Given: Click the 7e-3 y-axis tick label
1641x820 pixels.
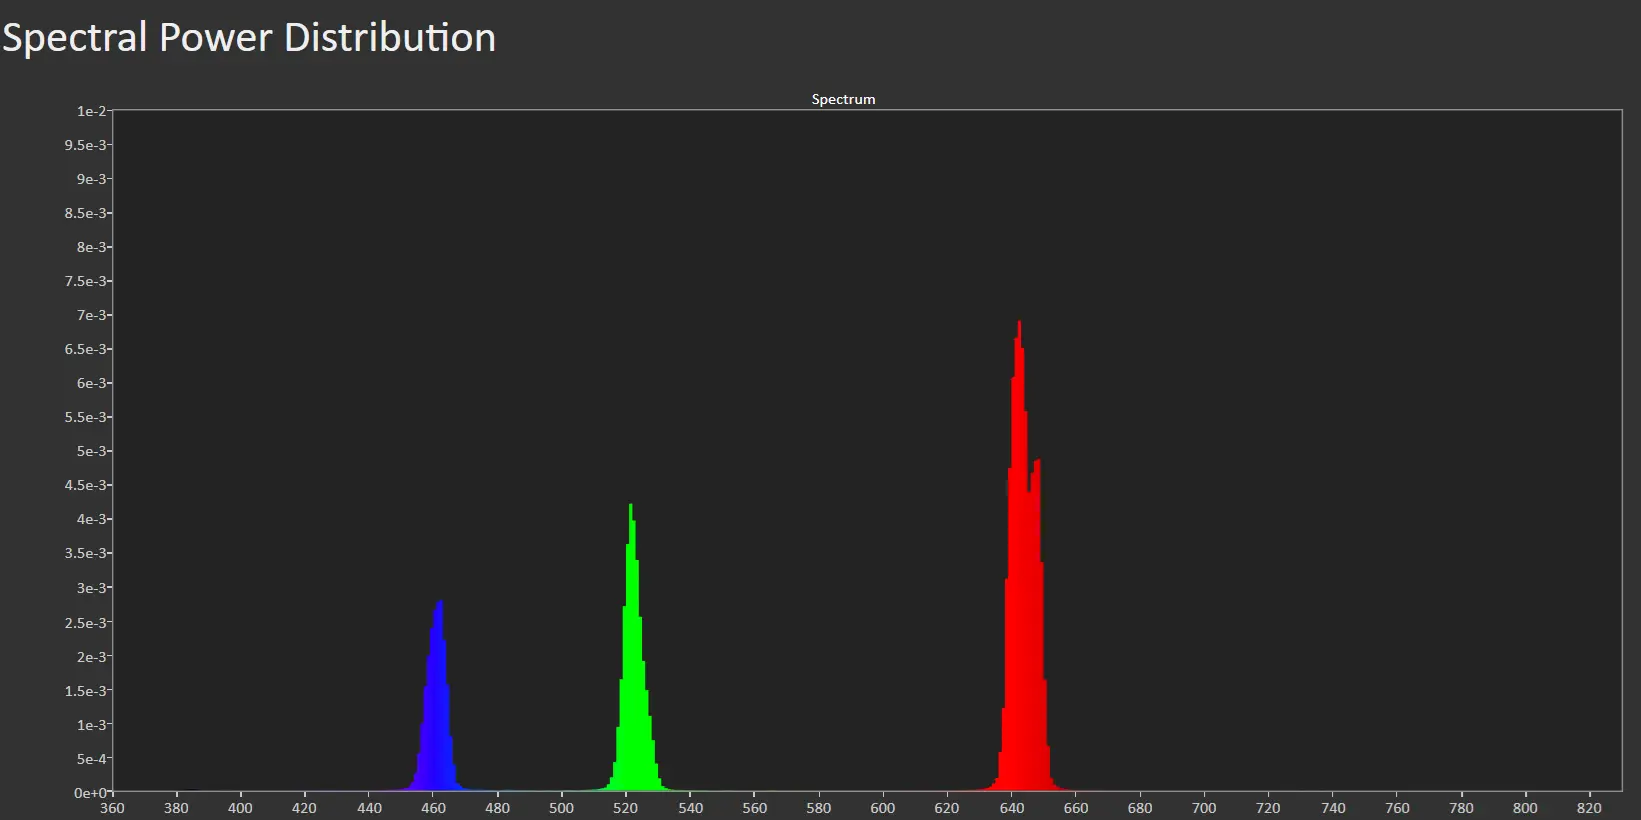Looking at the screenshot, I should pos(91,315).
